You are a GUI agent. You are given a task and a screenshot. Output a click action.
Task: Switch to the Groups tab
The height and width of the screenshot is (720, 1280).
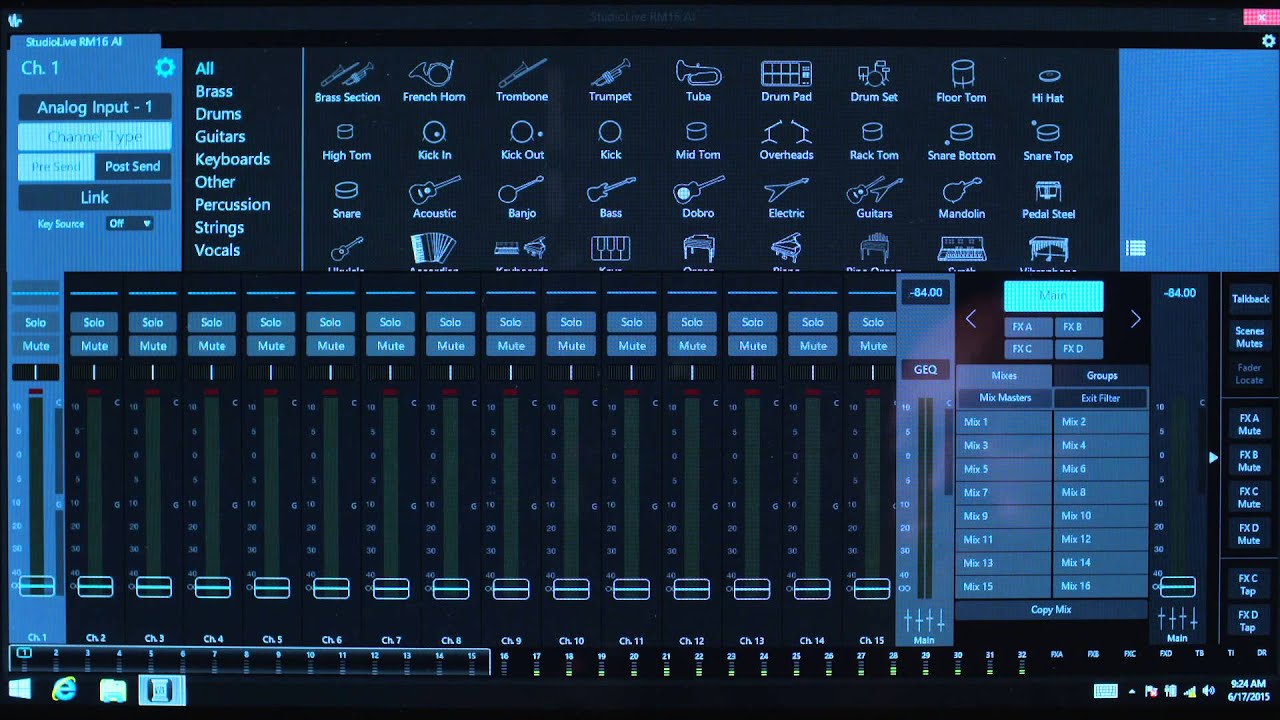[1102, 376]
